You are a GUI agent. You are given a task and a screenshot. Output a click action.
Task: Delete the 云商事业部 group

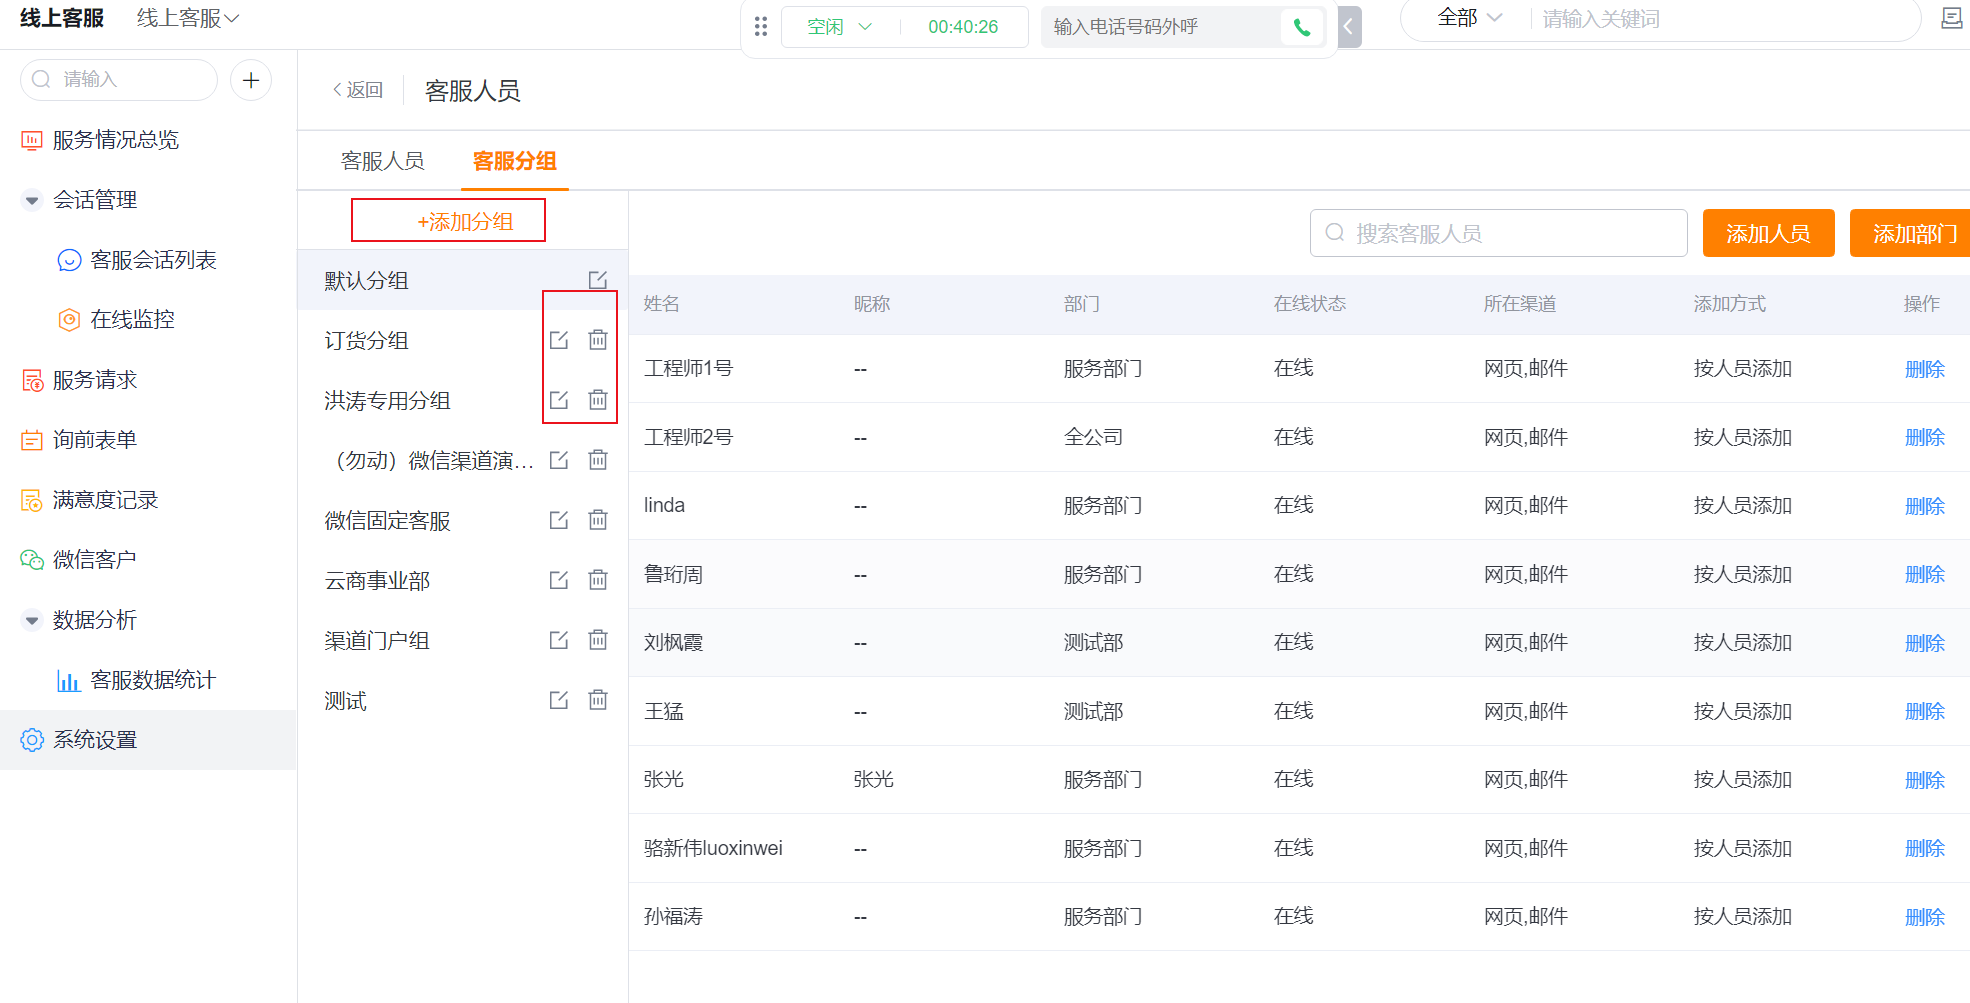(x=598, y=580)
